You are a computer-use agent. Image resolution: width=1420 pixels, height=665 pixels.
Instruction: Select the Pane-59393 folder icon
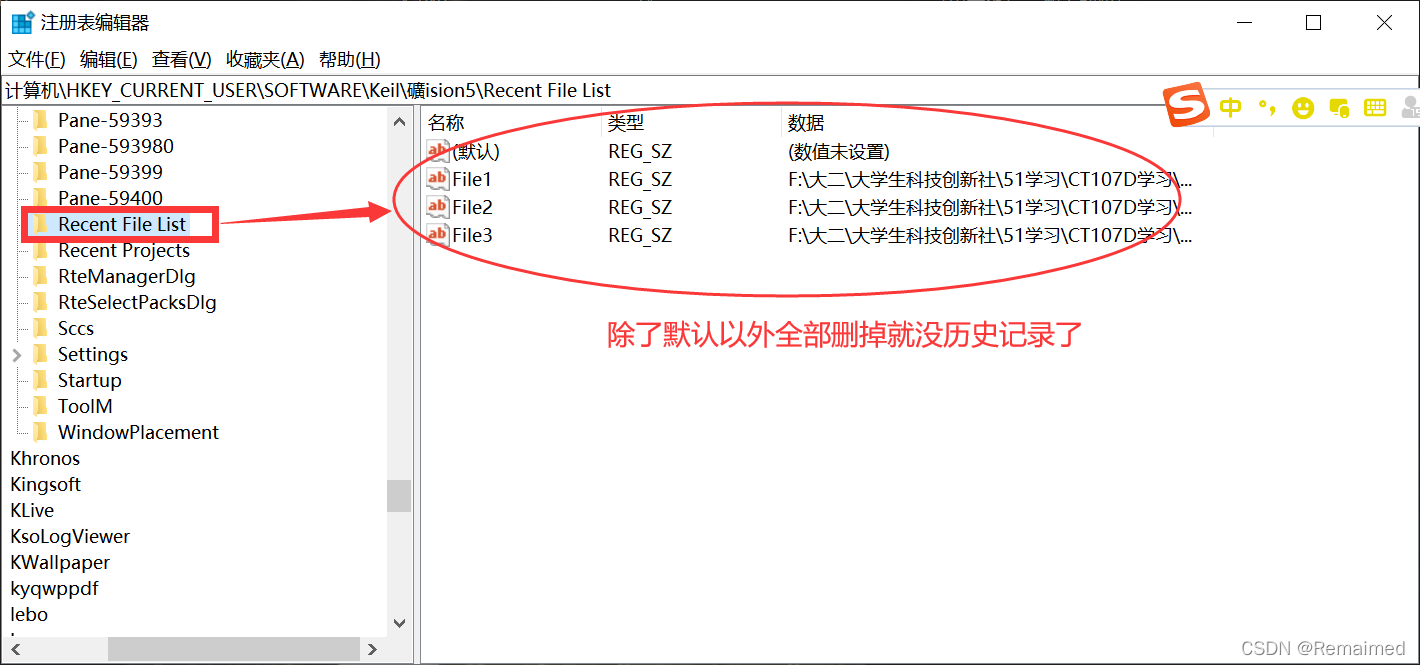pos(41,120)
